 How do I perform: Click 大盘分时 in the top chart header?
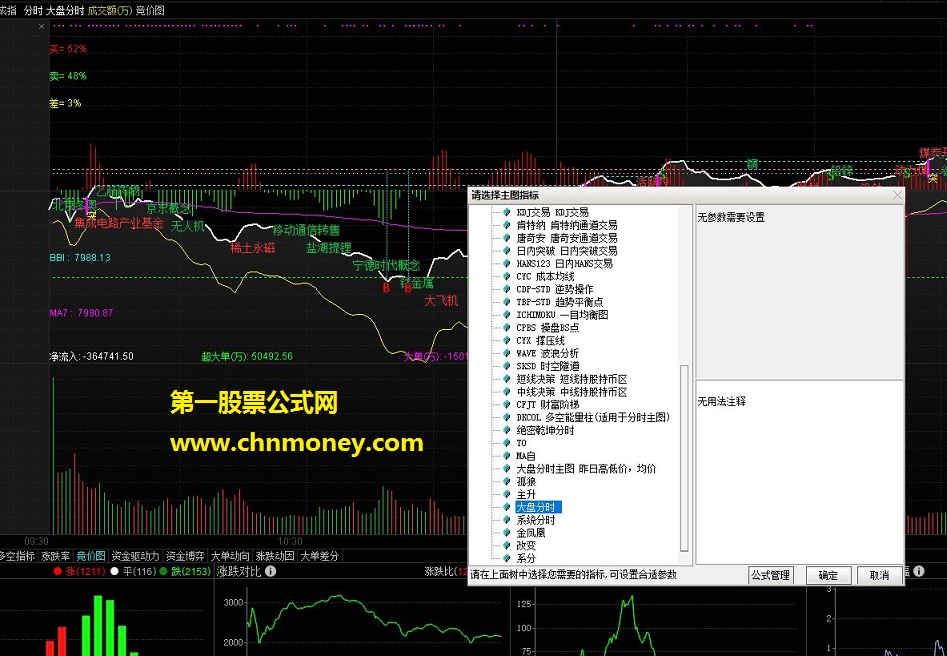(x=65, y=10)
